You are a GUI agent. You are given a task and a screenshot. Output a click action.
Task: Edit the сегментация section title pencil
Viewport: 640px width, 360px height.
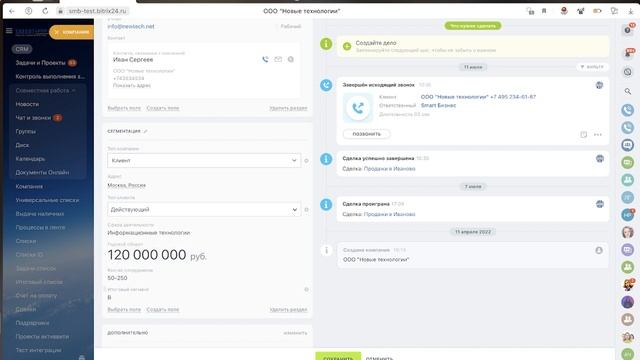coord(145,131)
